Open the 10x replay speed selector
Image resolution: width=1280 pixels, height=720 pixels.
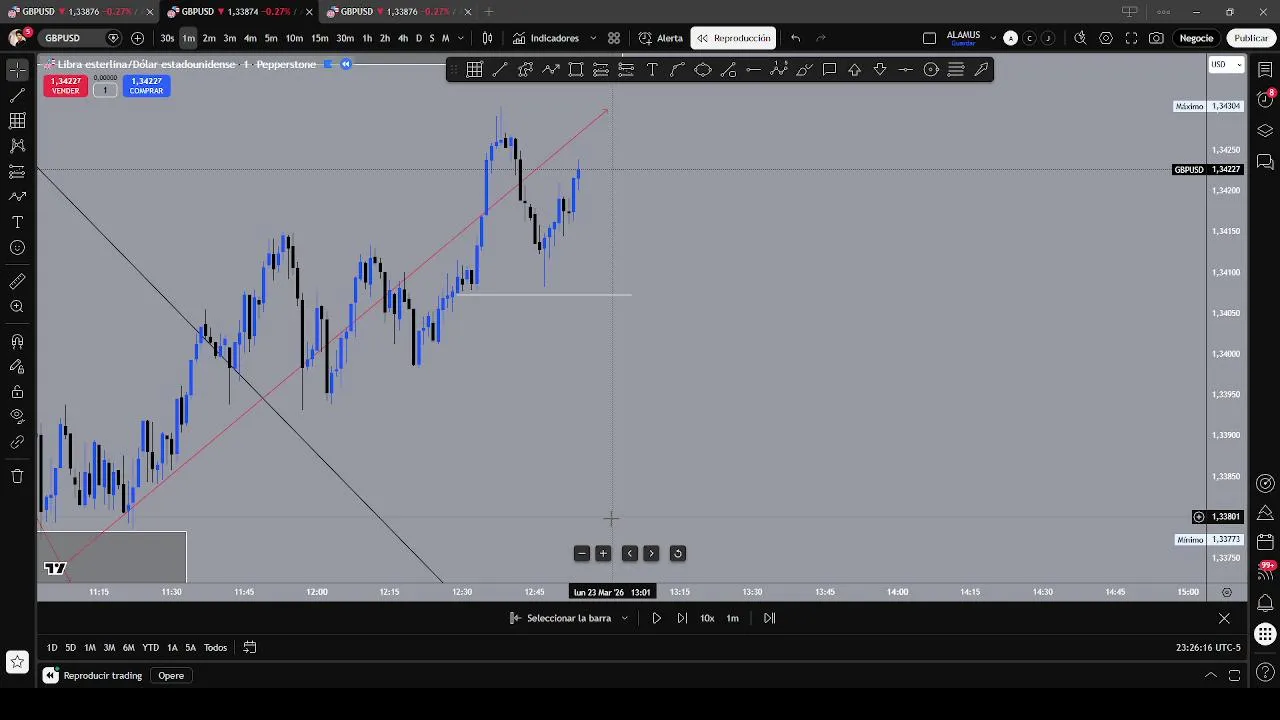(x=707, y=618)
